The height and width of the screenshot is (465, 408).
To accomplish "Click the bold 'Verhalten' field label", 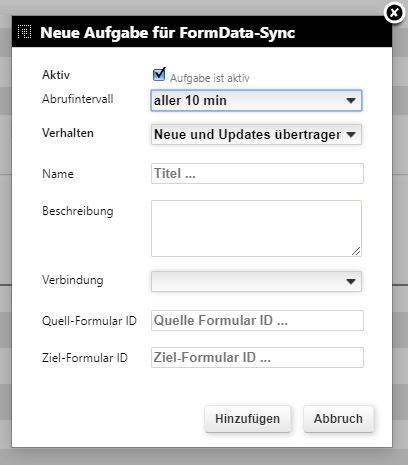I will click(x=68, y=133).
